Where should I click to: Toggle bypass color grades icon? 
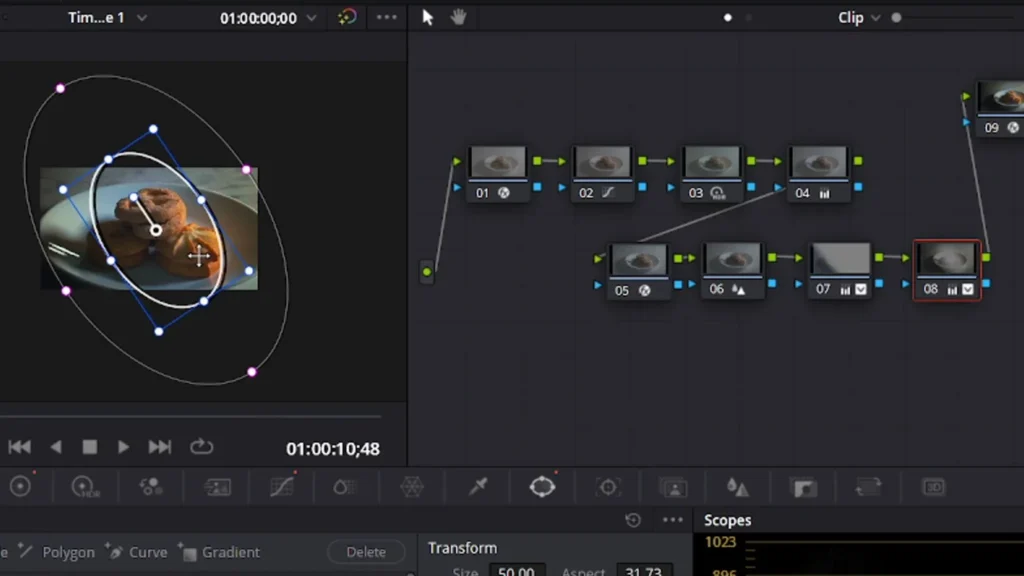coord(347,18)
